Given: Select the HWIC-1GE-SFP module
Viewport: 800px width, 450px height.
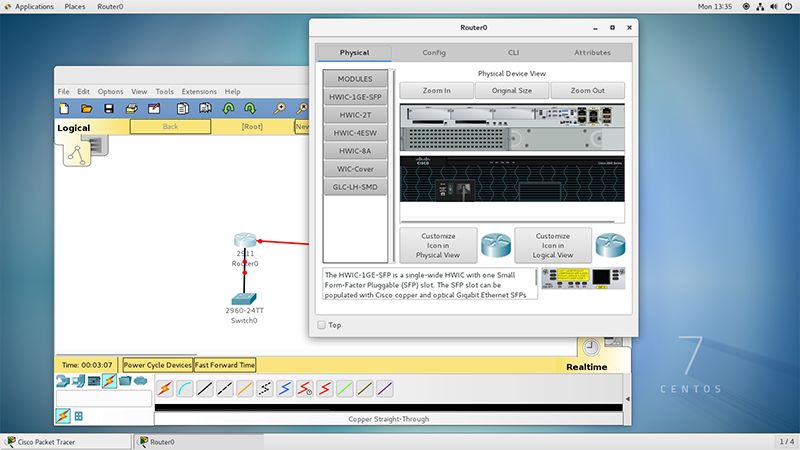Looking at the screenshot, I should tap(355, 97).
